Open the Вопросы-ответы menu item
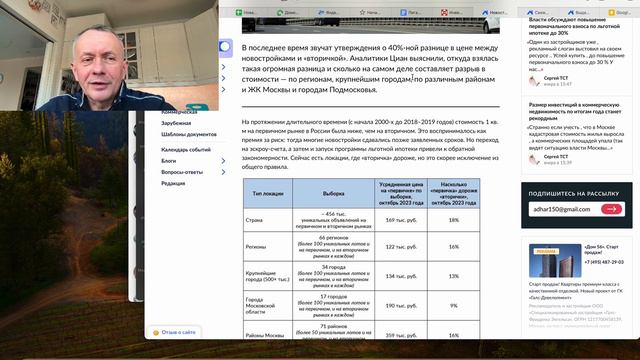The height and width of the screenshot is (360, 640). coord(182,172)
